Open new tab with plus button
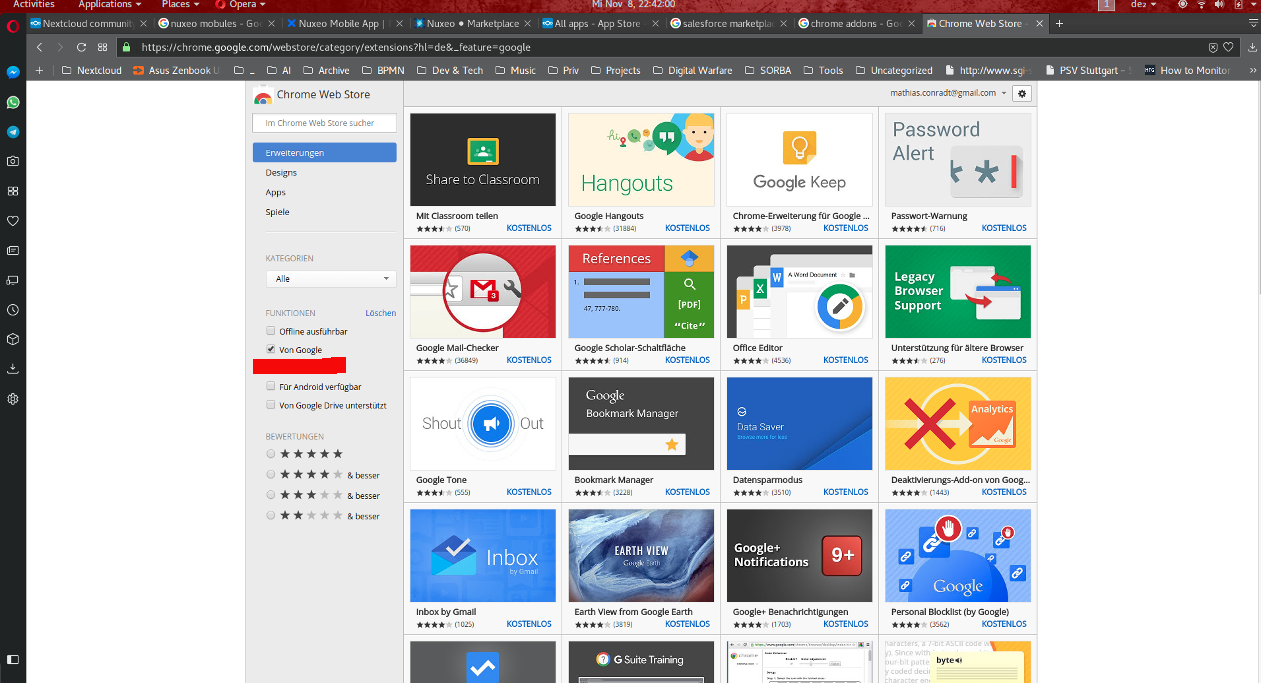This screenshot has height=683, width=1261. click(1059, 23)
